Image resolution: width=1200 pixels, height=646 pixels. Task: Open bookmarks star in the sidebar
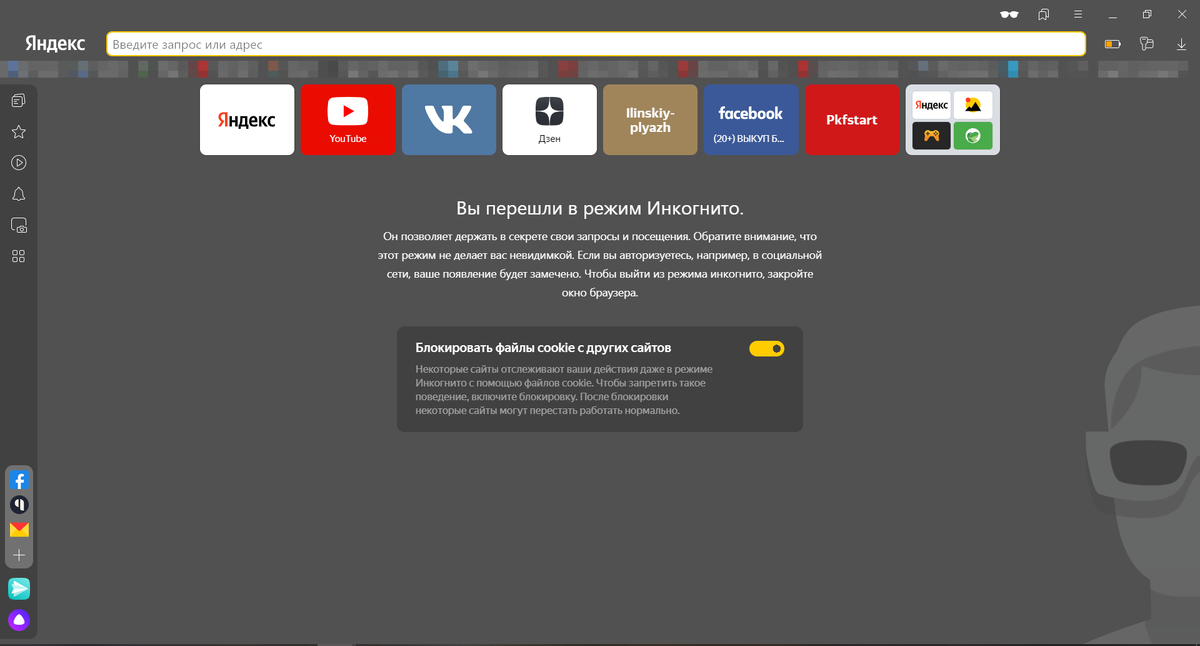19,130
